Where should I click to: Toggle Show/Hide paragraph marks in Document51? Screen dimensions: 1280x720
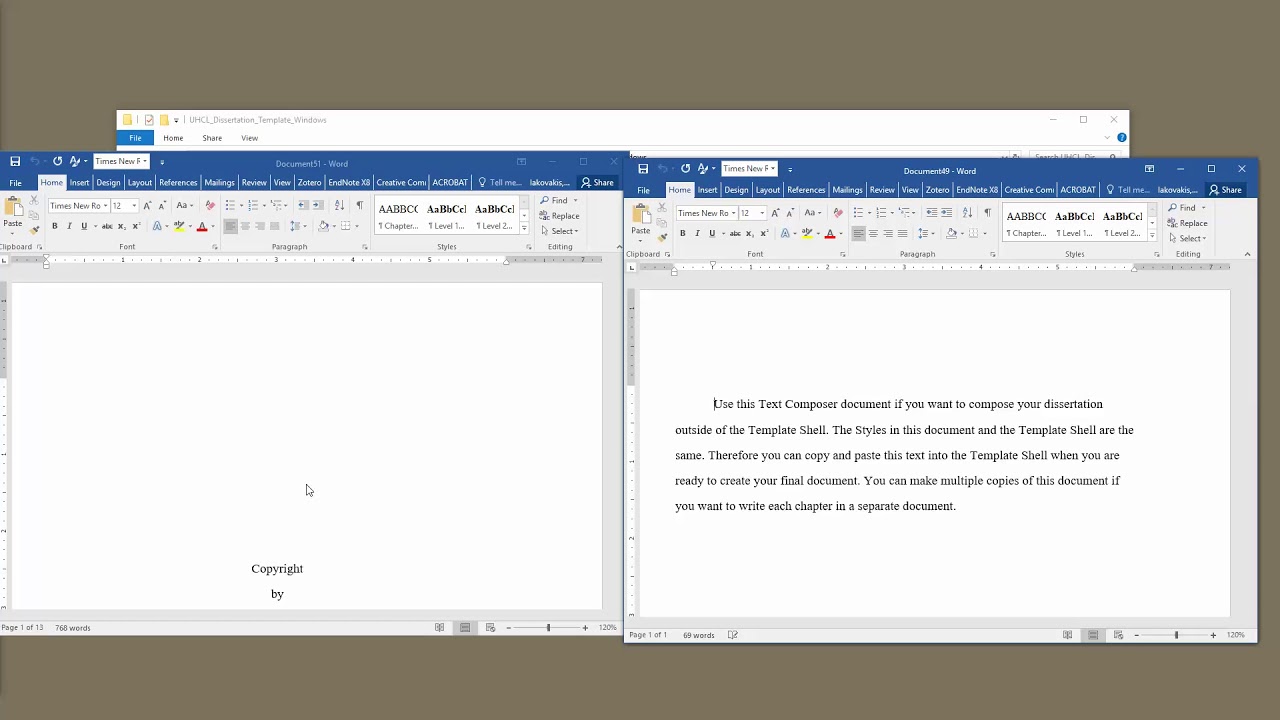(359, 205)
